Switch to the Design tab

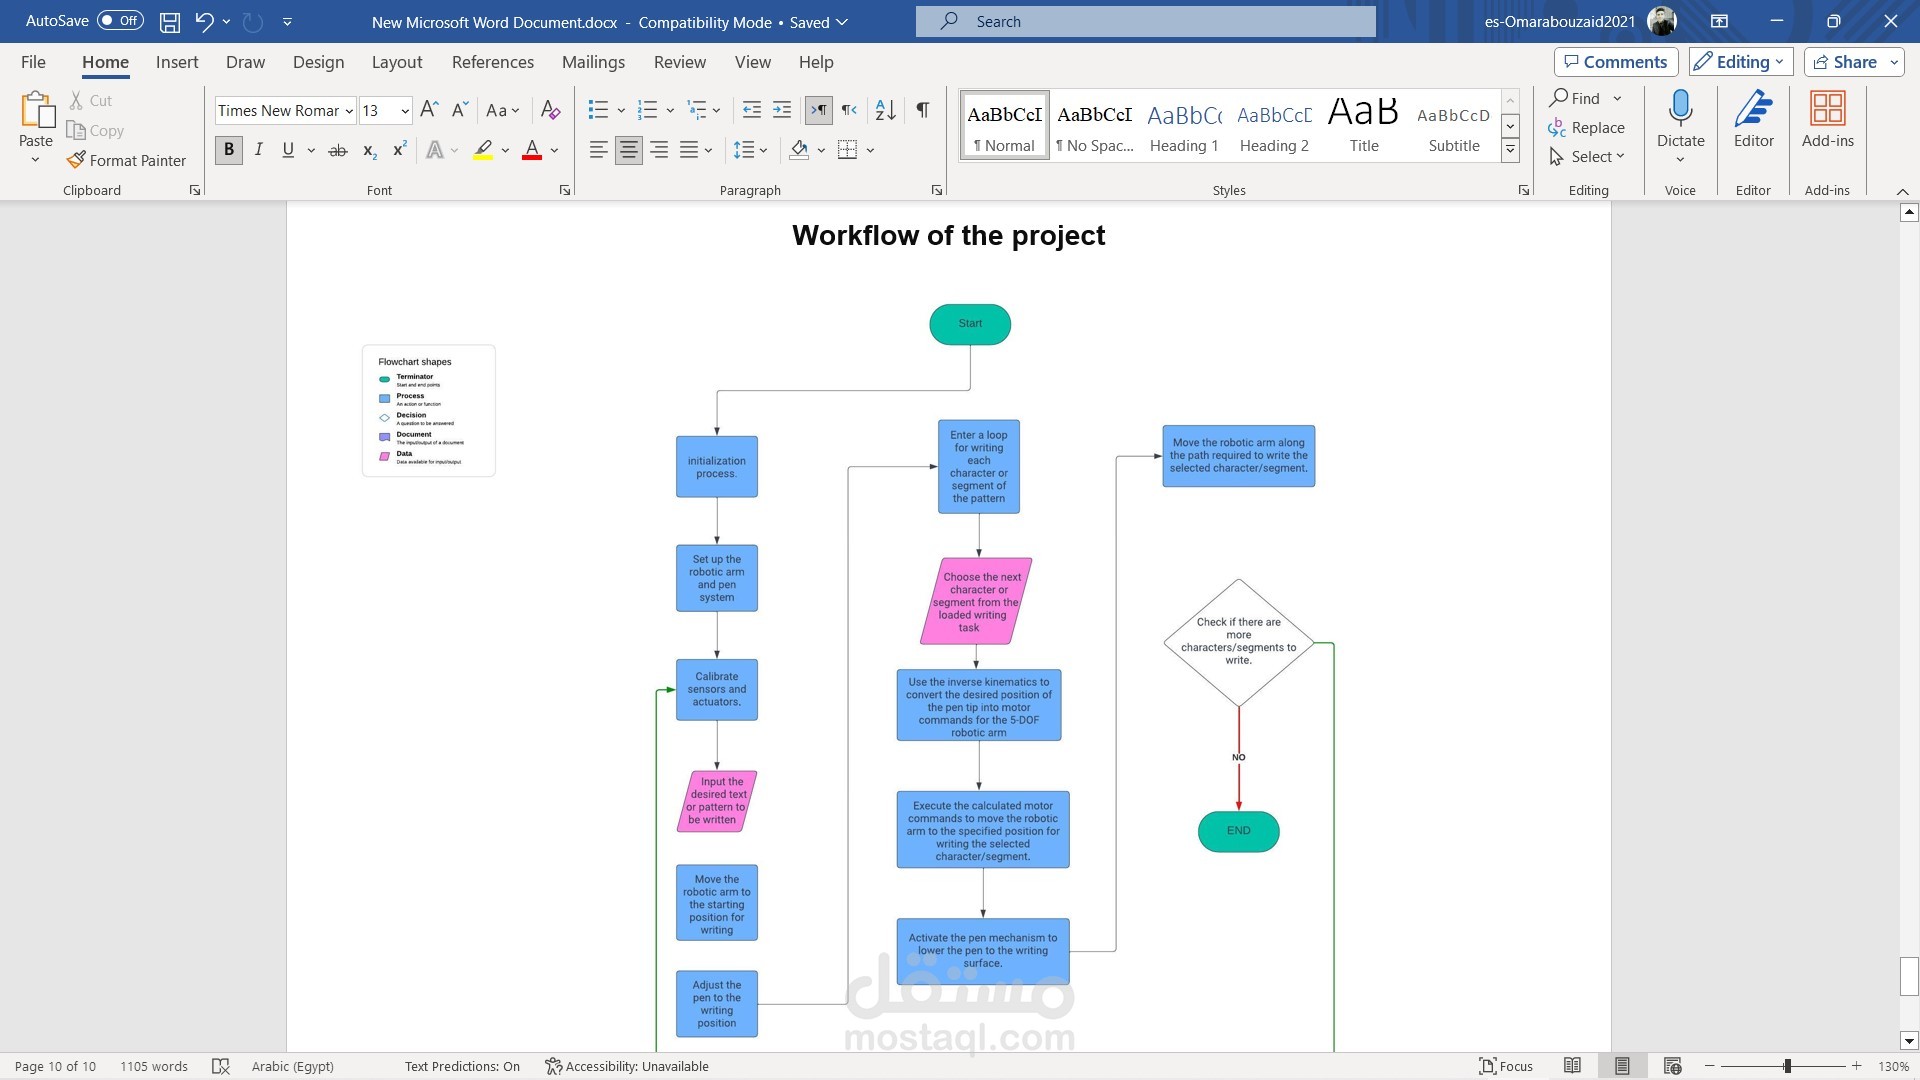coord(318,62)
